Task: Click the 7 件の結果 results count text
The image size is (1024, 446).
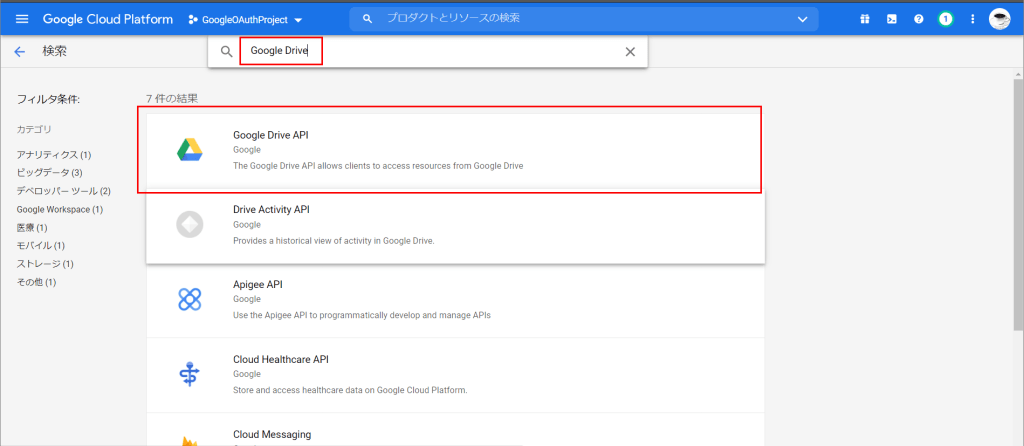Action: click(172, 99)
